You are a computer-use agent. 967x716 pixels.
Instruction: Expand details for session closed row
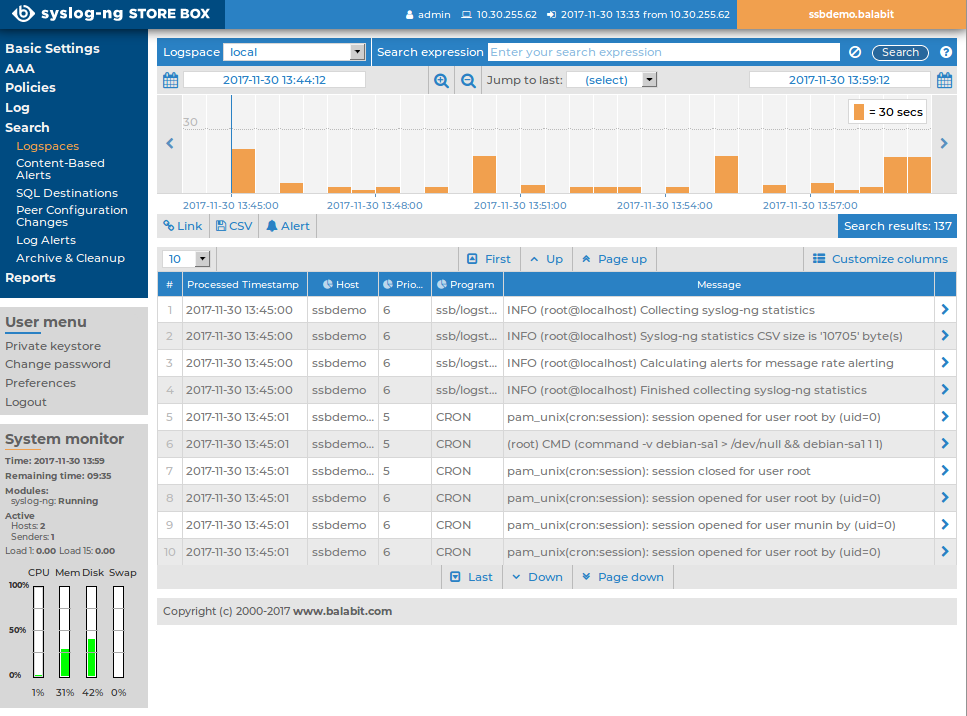point(945,471)
